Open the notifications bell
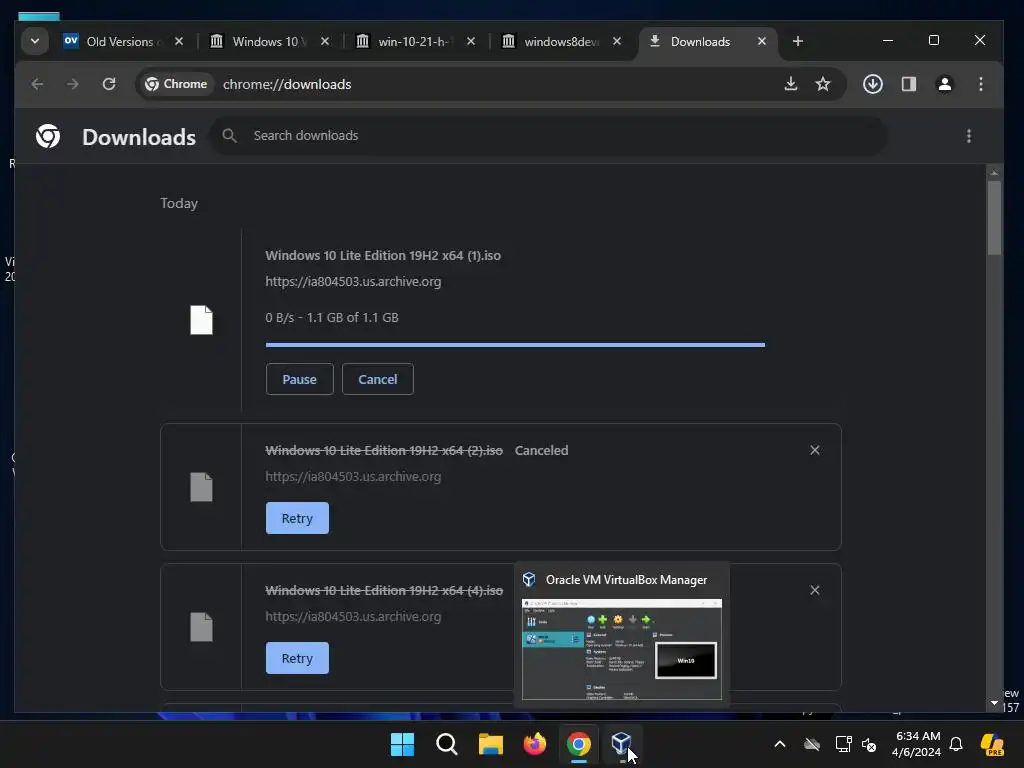1024x768 pixels. coord(956,744)
